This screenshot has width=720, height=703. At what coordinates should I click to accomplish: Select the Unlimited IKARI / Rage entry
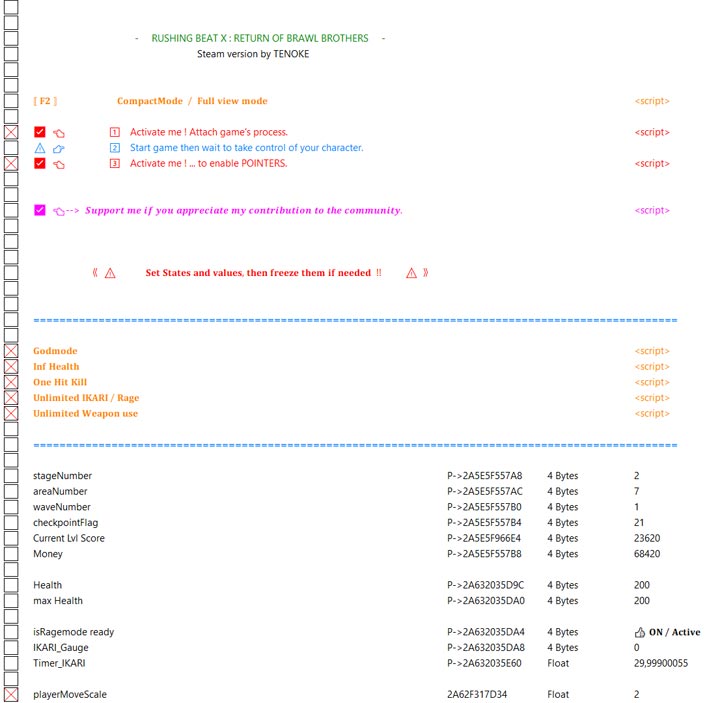click(x=86, y=398)
